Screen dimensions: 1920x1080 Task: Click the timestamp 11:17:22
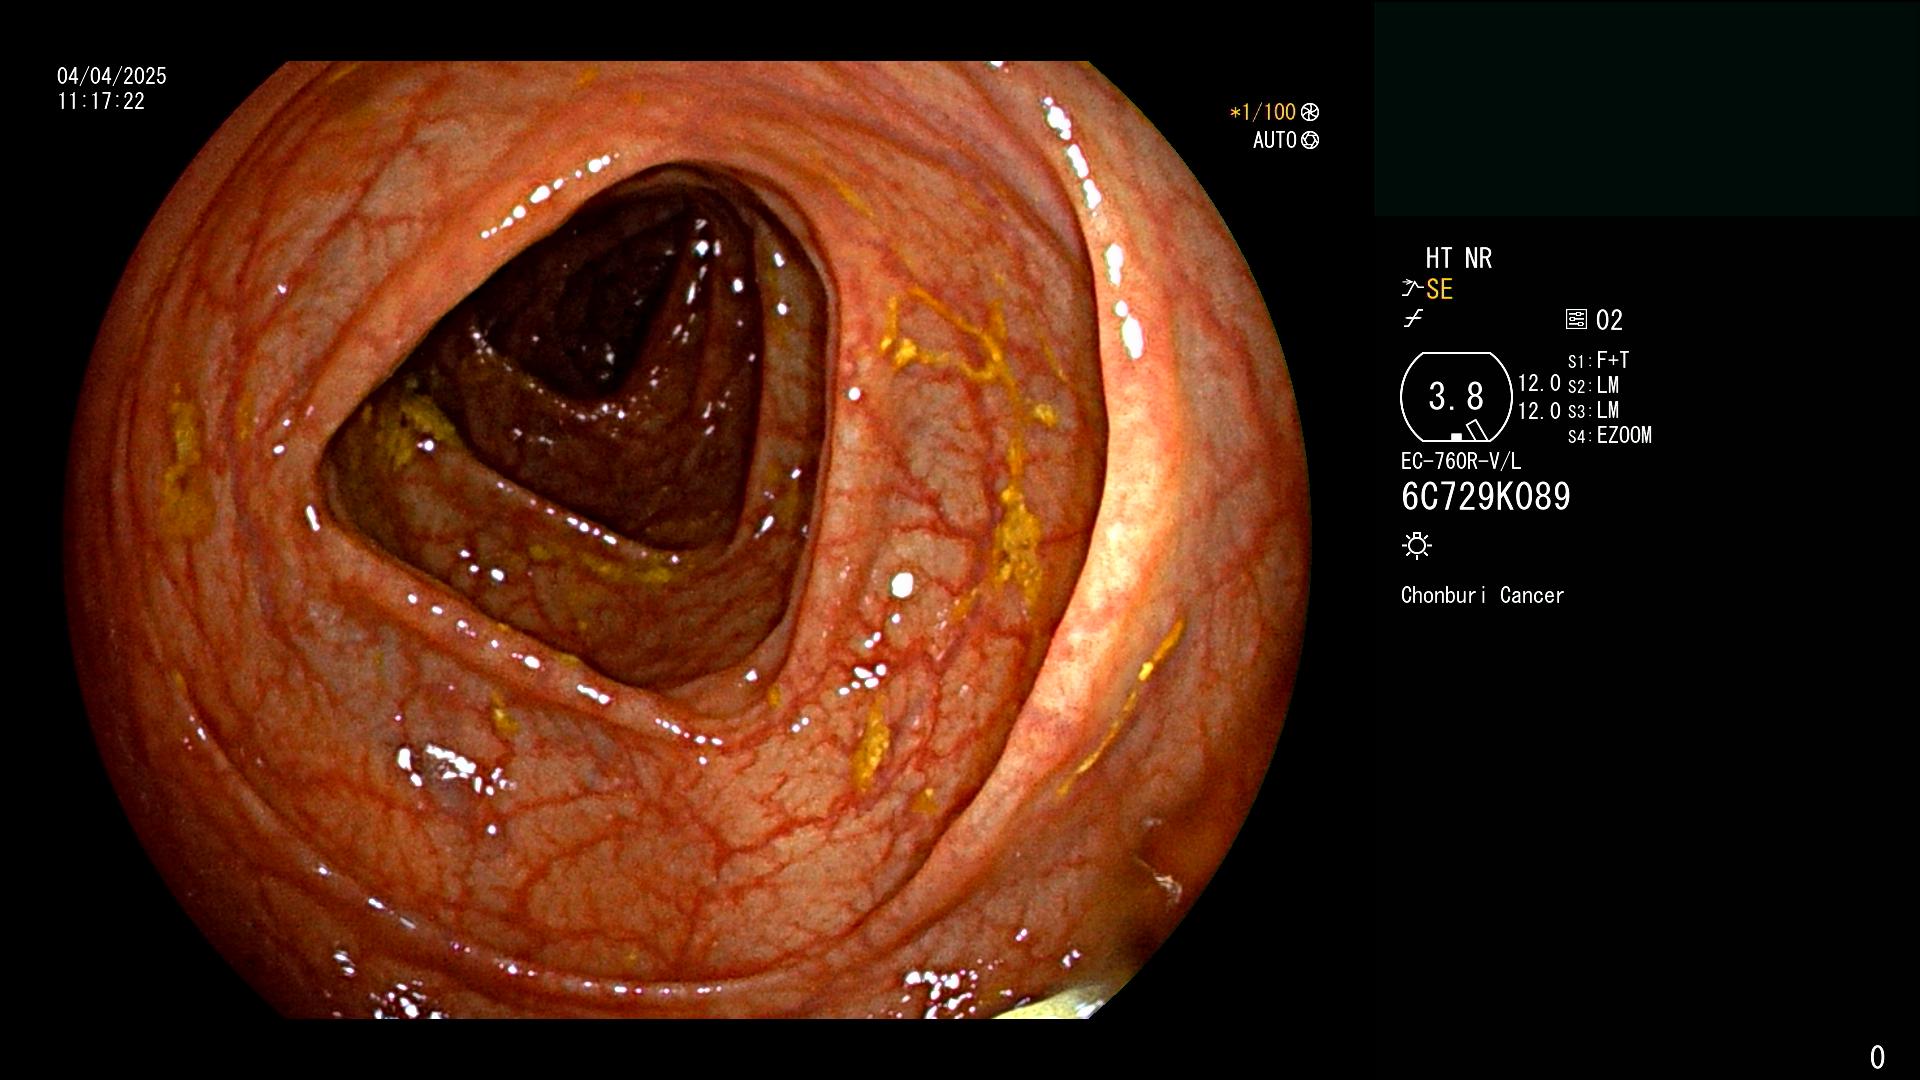coord(101,102)
